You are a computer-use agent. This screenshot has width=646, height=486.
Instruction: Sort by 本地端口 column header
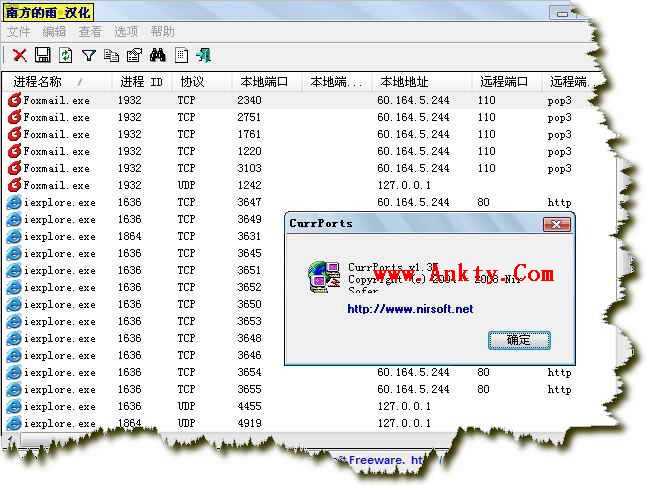(267, 82)
